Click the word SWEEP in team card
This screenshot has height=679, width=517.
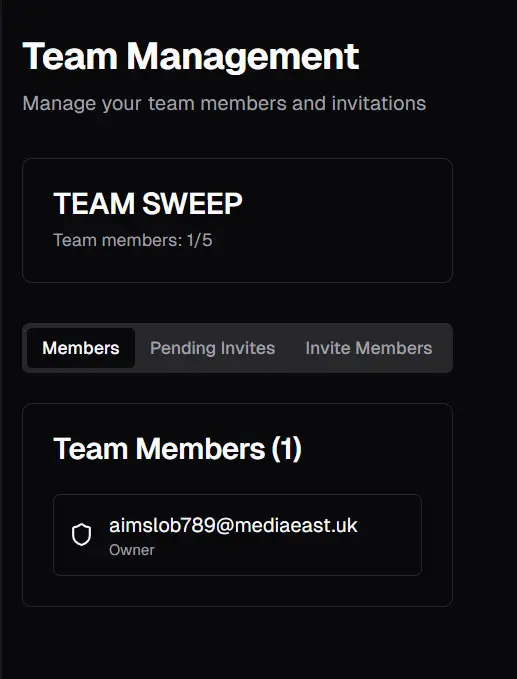click(192, 204)
